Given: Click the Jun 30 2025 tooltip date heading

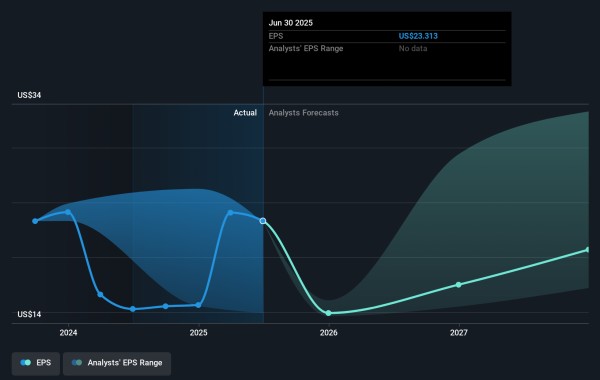Looking at the screenshot, I should point(290,23).
